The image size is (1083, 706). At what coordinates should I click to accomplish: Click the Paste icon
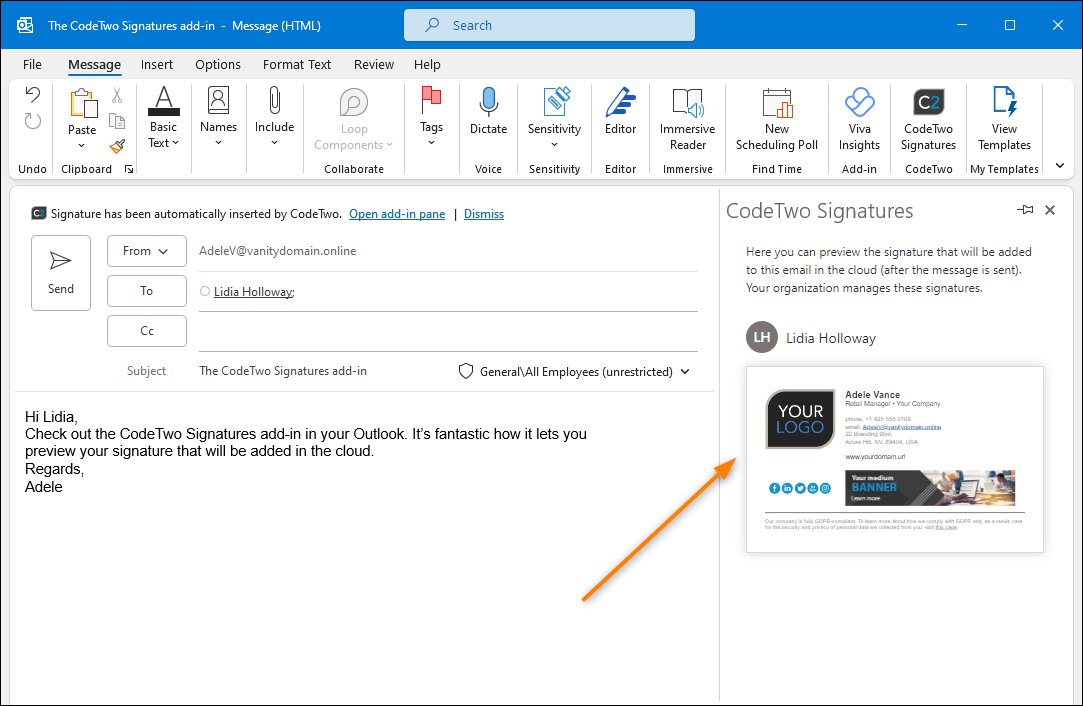pyautogui.click(x=83, y=105)
